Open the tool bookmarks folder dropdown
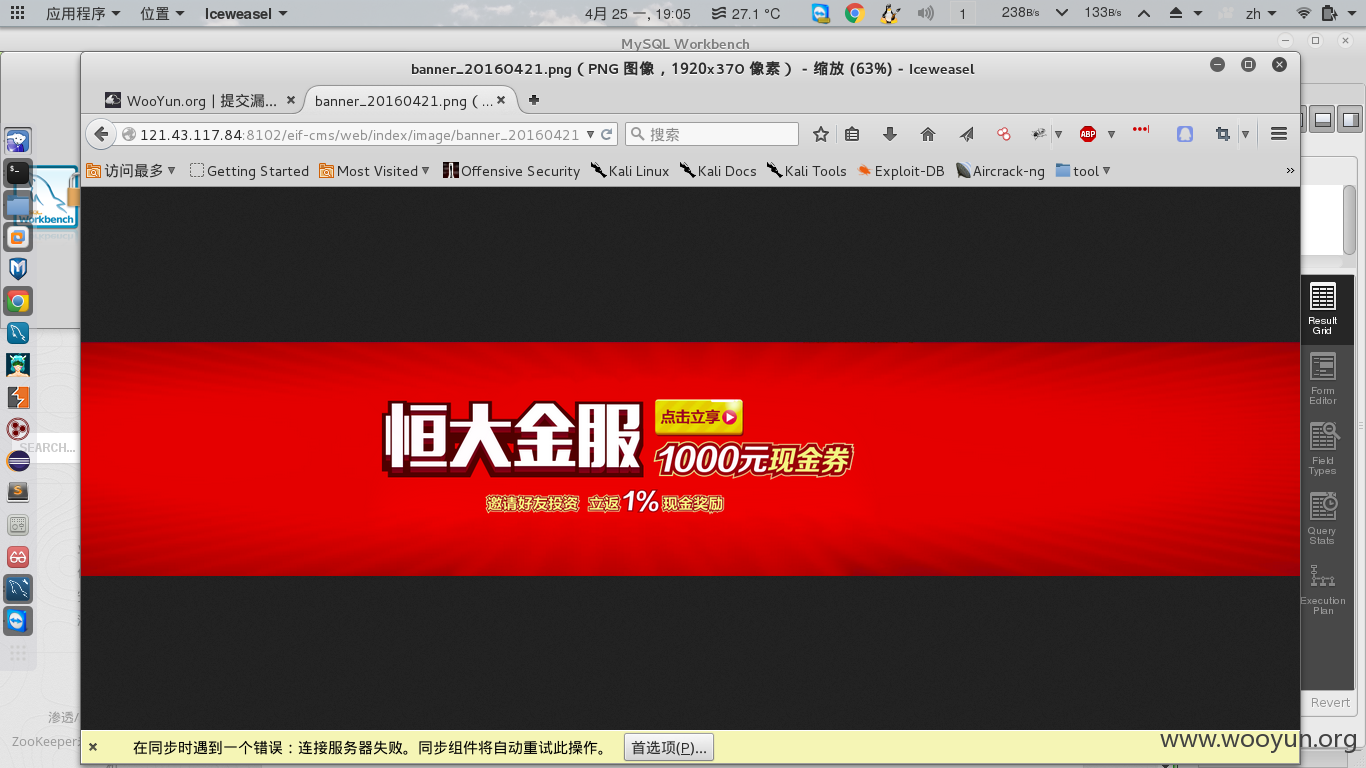The width and height of the screenshot is (1366, 768). [x=1083, y=171]
